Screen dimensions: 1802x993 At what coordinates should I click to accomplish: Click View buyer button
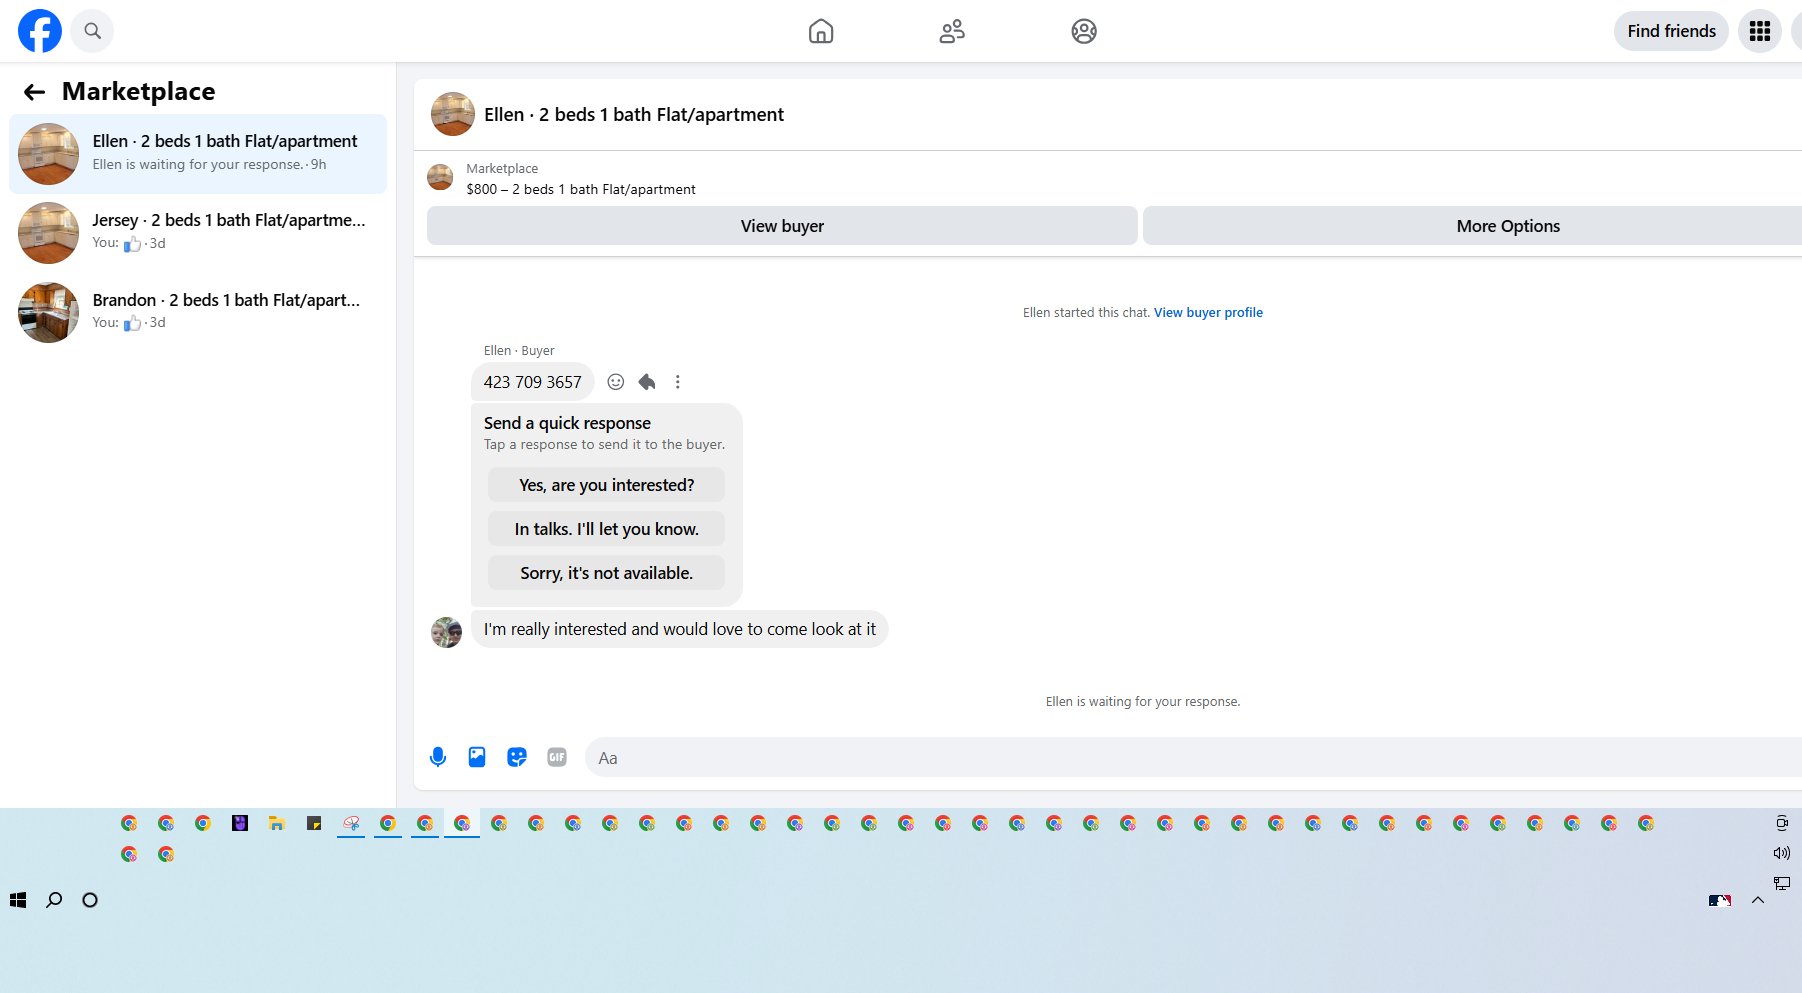(x=782, y=226)
